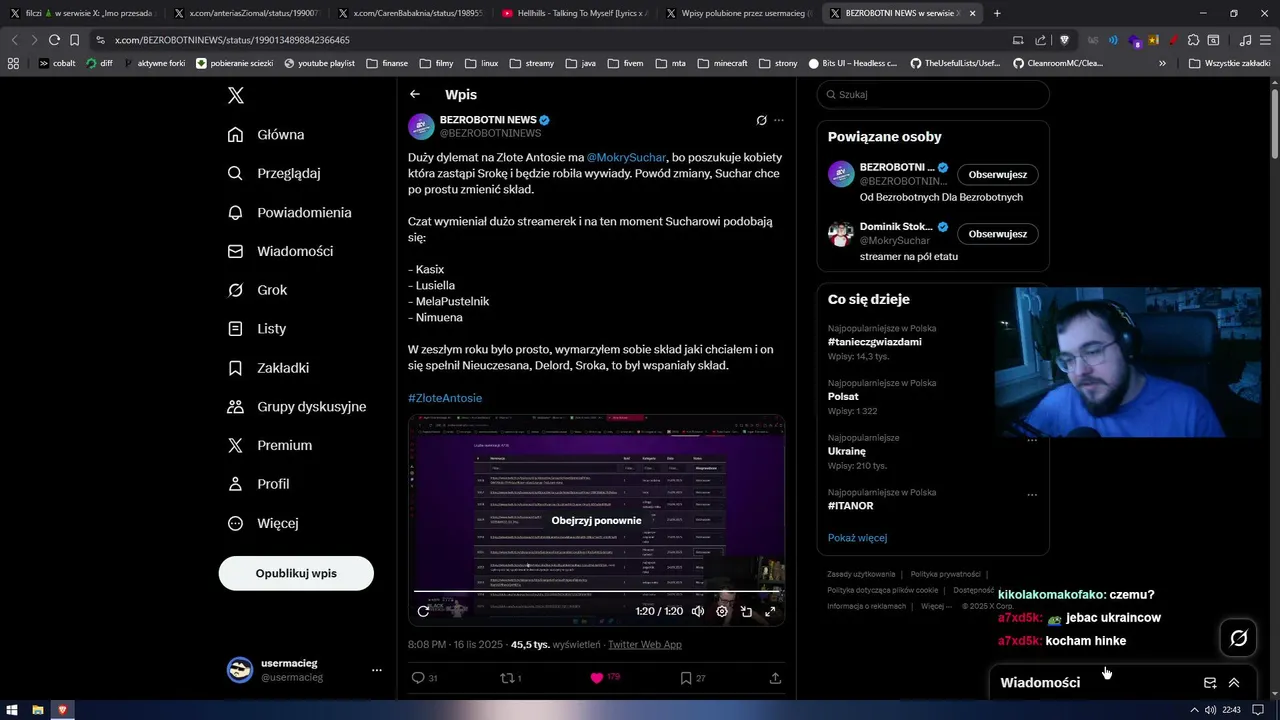The height and width of the screenshot is (720, 1280).
Task: Open Polityka prywatności footer link
Action: tap(945, 574)
